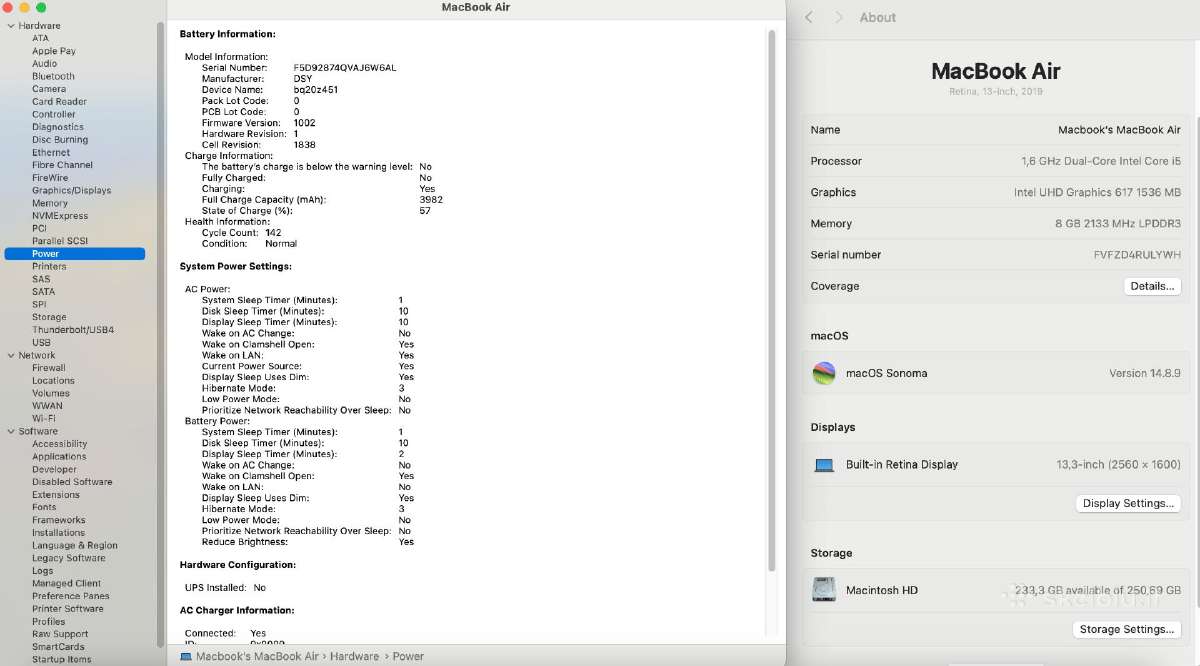Go back in System Settings About
1200x666 pixels.
(809, 17)
